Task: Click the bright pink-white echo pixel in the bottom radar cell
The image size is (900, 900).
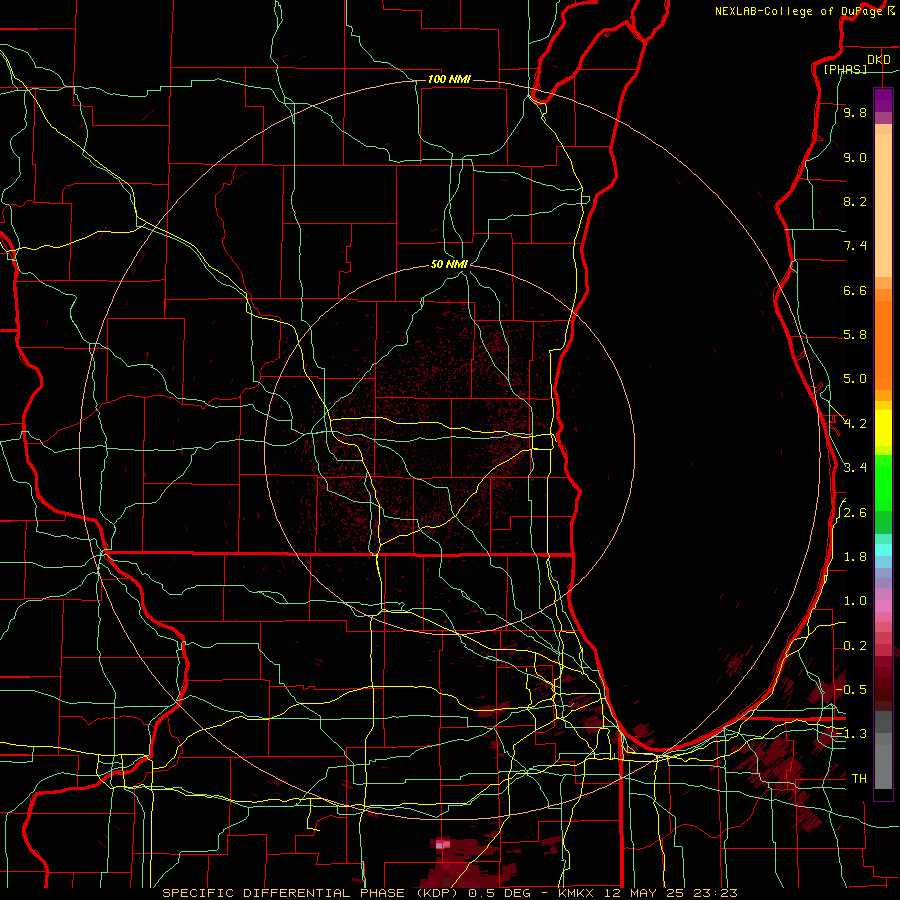Action: (x=442, y=844)
